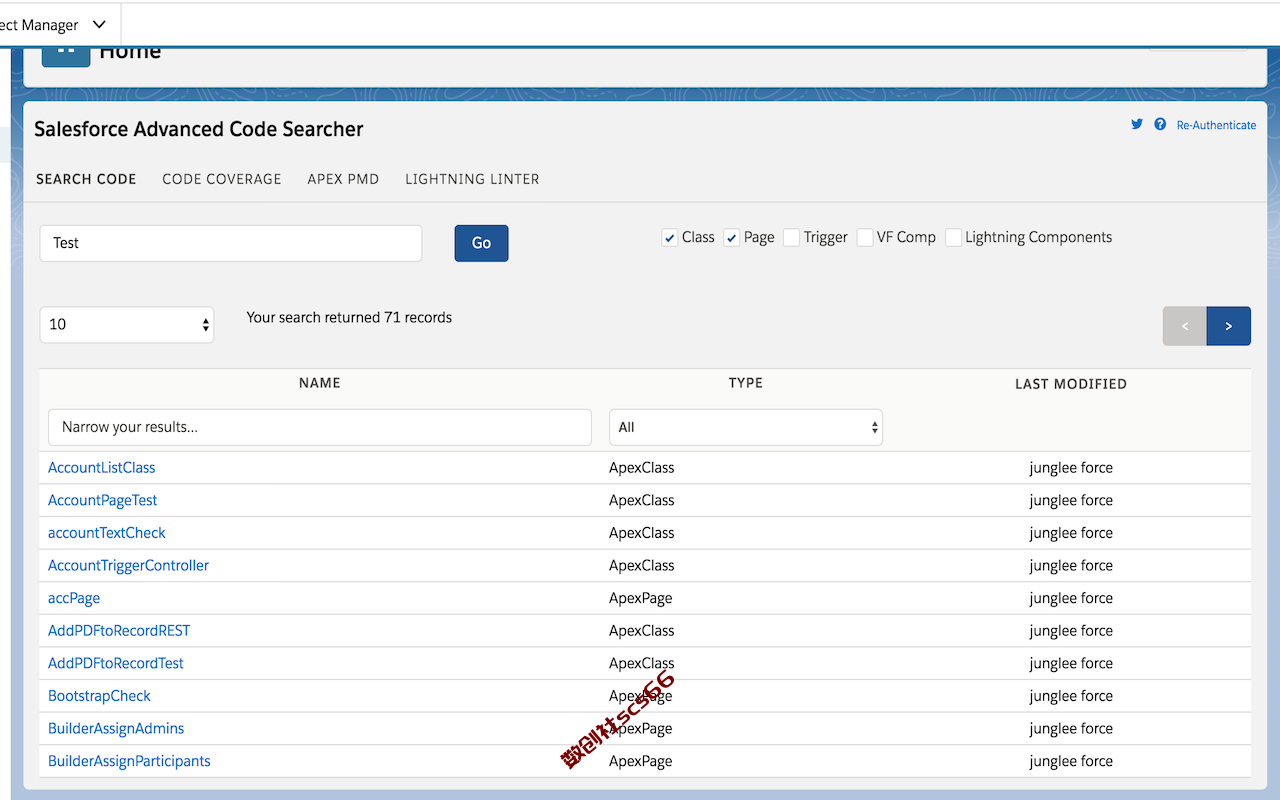
Task: Uncheck the Class checkbox
Action: point(670,238)
